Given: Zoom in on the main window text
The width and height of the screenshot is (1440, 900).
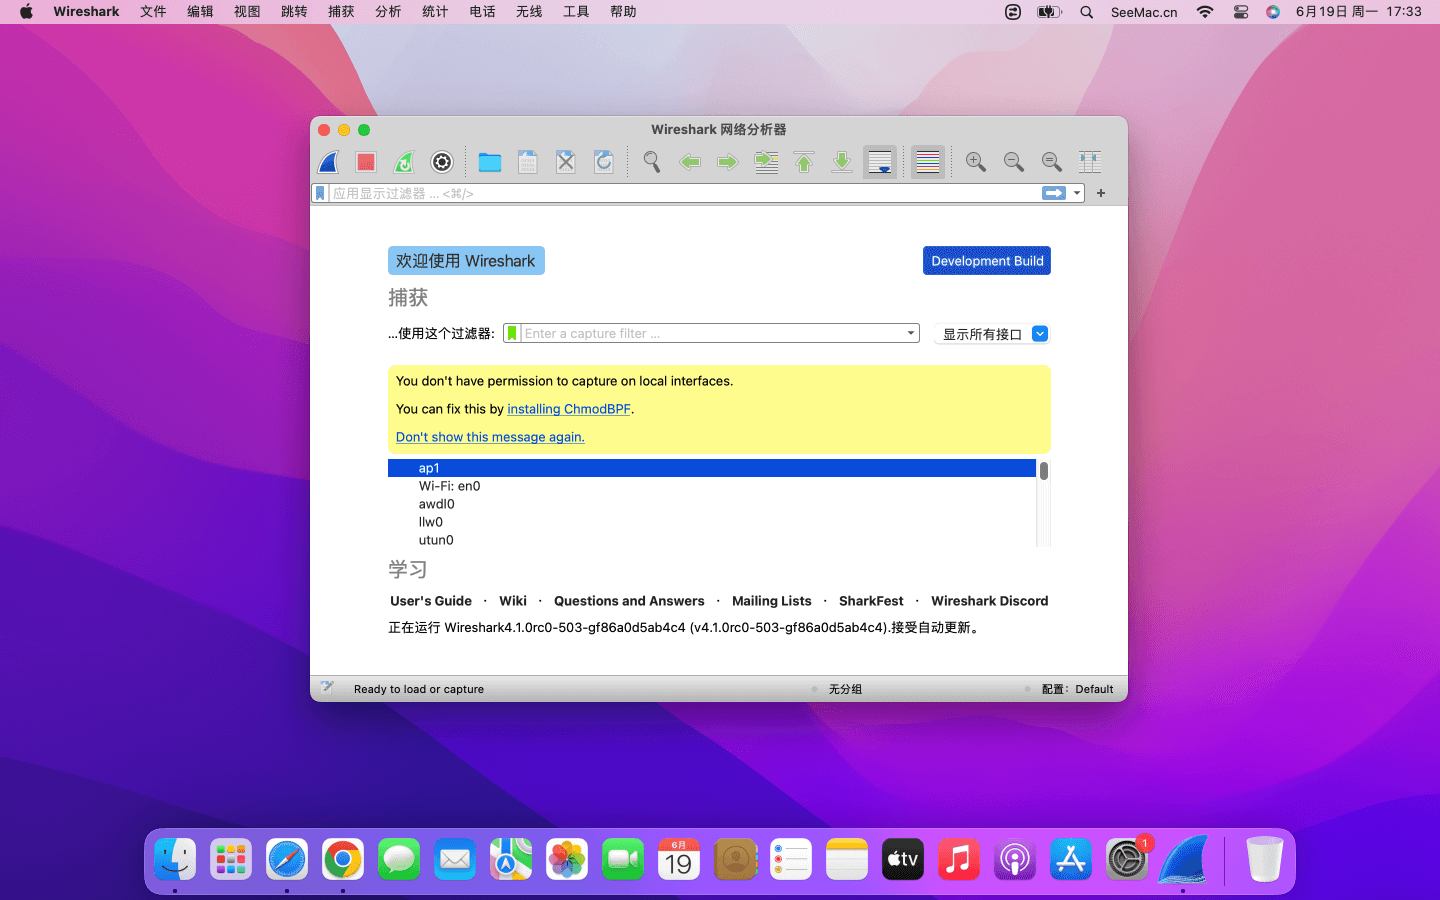Looking at the screenshot, I should tap(976, 162).
